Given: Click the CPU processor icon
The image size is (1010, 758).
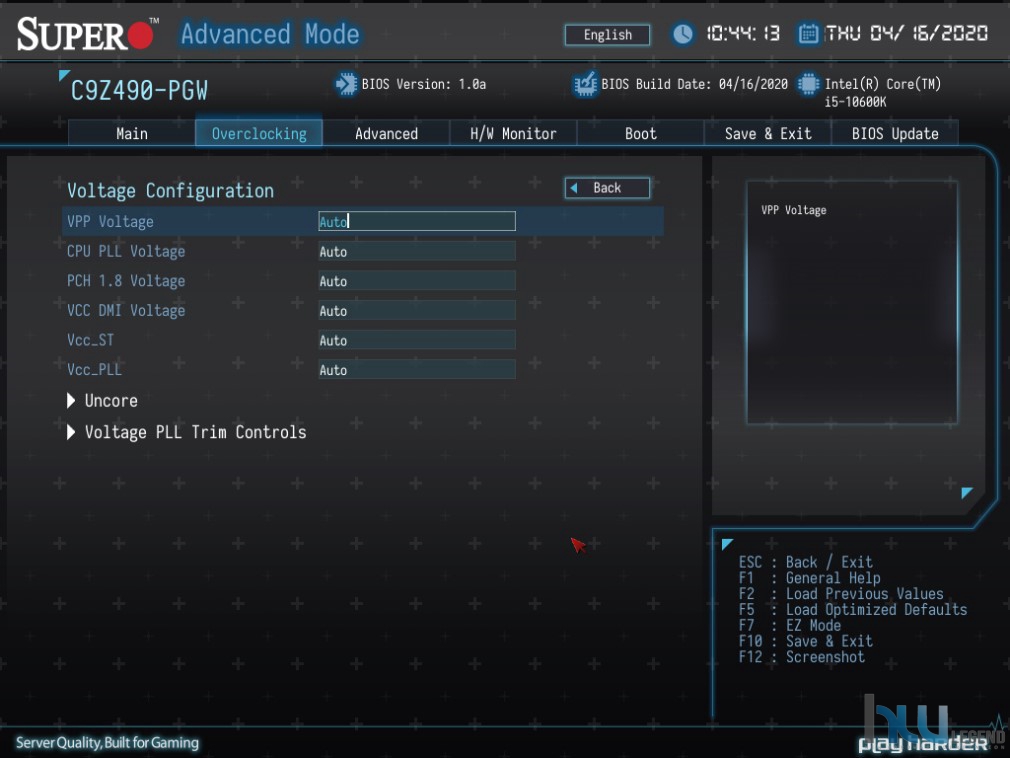Looking at the screenshot, I should pos(808,84).
